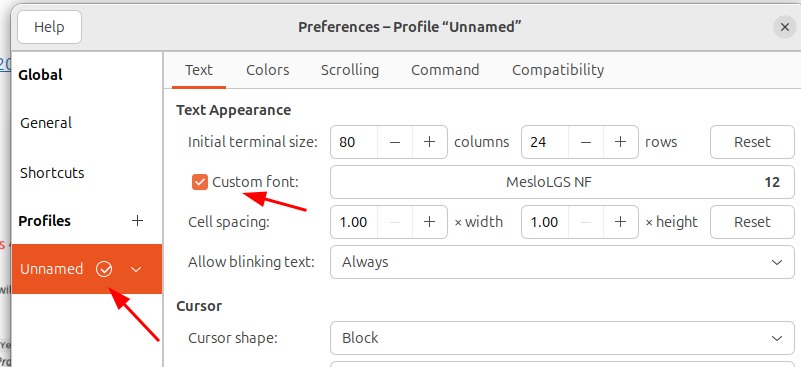Image resolution: width=801 pixels, height=367 pixels.
Task: Increase cell spacing width with plus
Action: (x=430, y=222)
